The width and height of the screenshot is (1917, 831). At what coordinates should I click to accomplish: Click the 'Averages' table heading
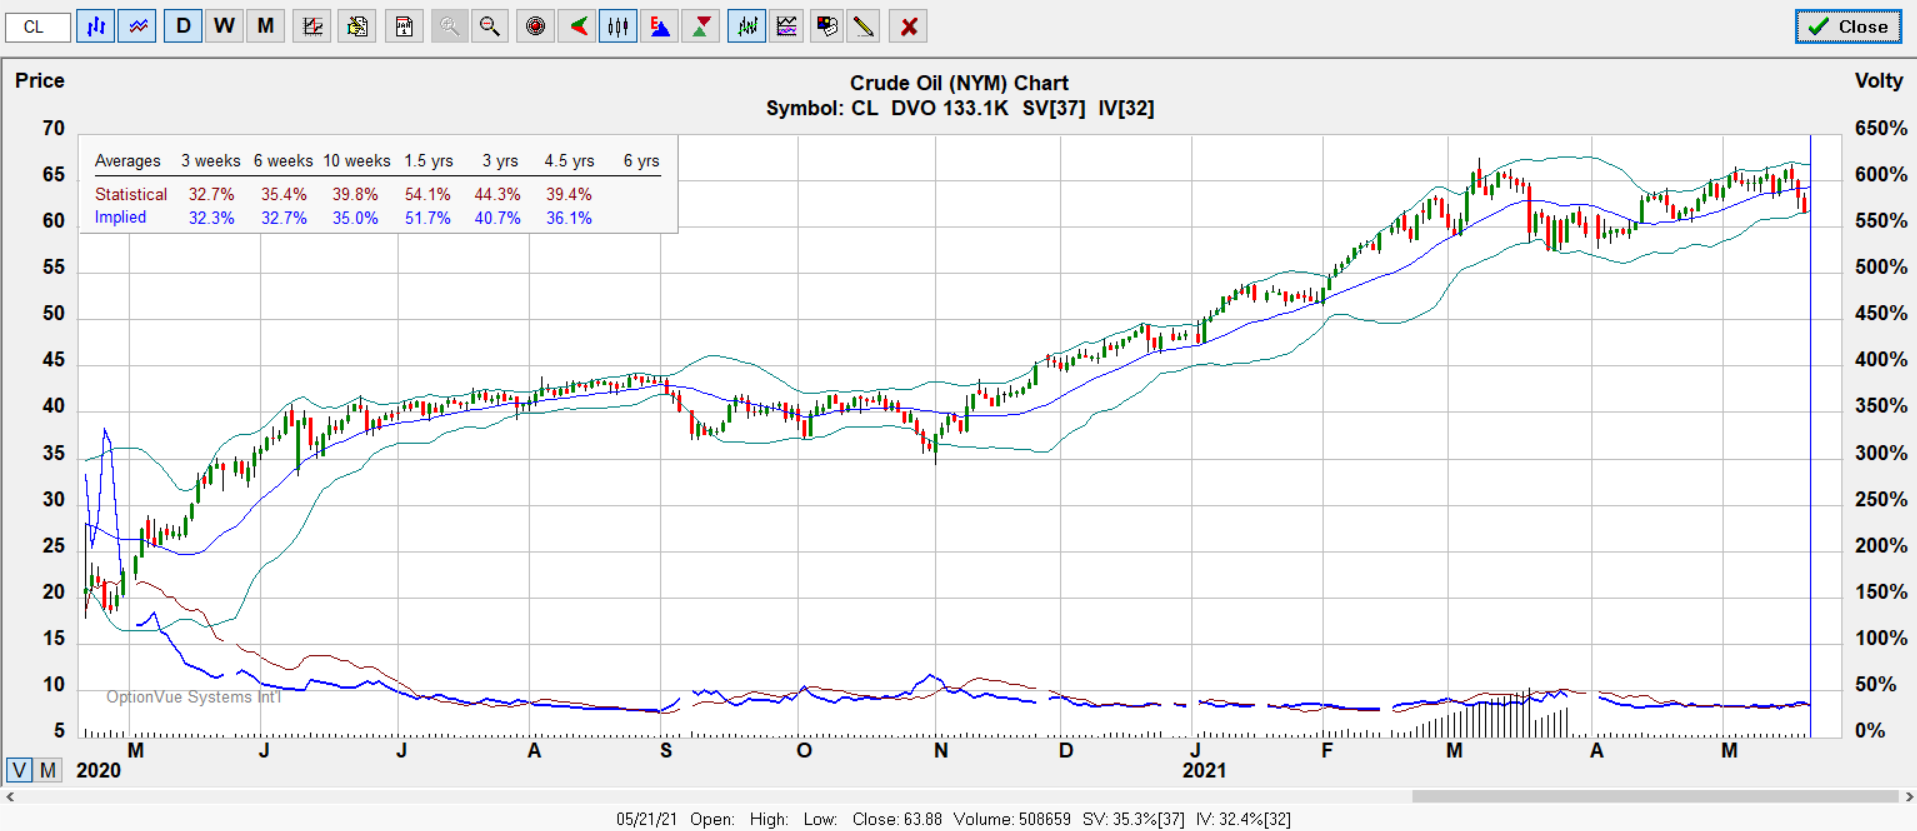pyautogui.click(x=127, y=161)
